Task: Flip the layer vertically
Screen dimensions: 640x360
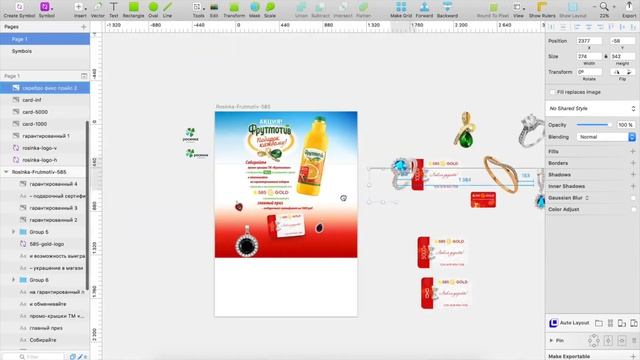Action: tap(629, 72)
